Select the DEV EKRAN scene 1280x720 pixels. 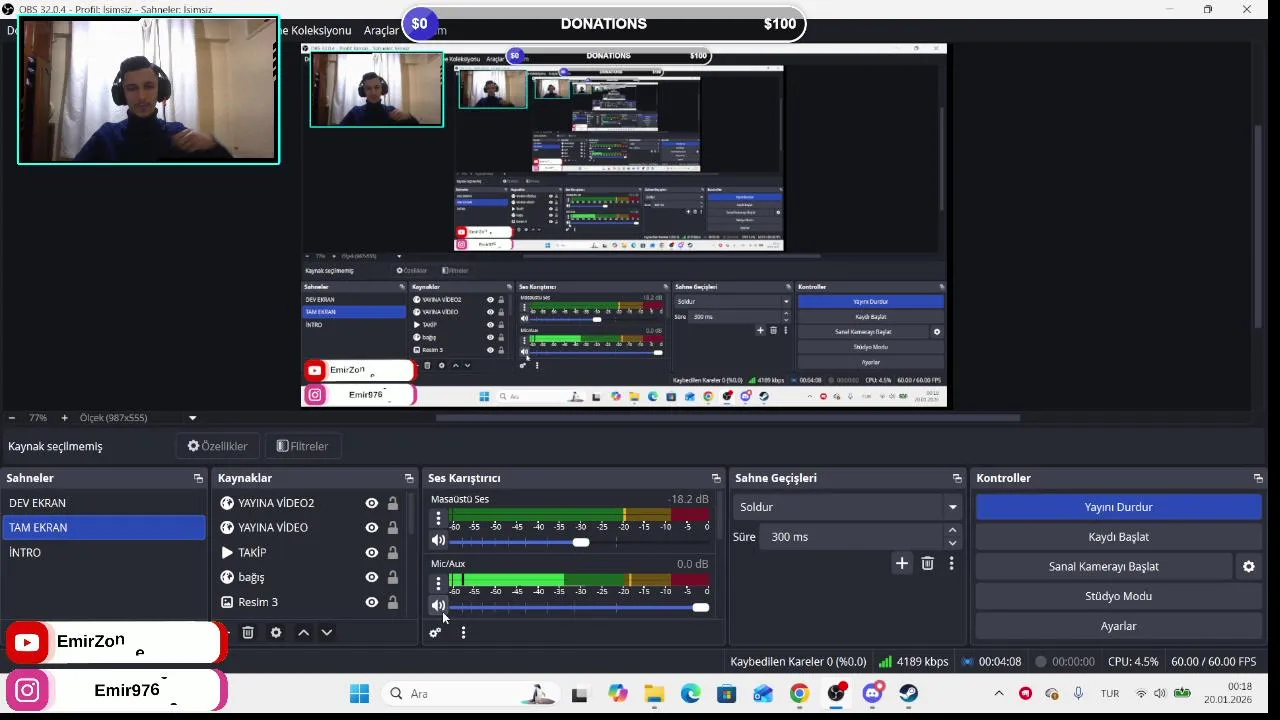pos(104,503)
